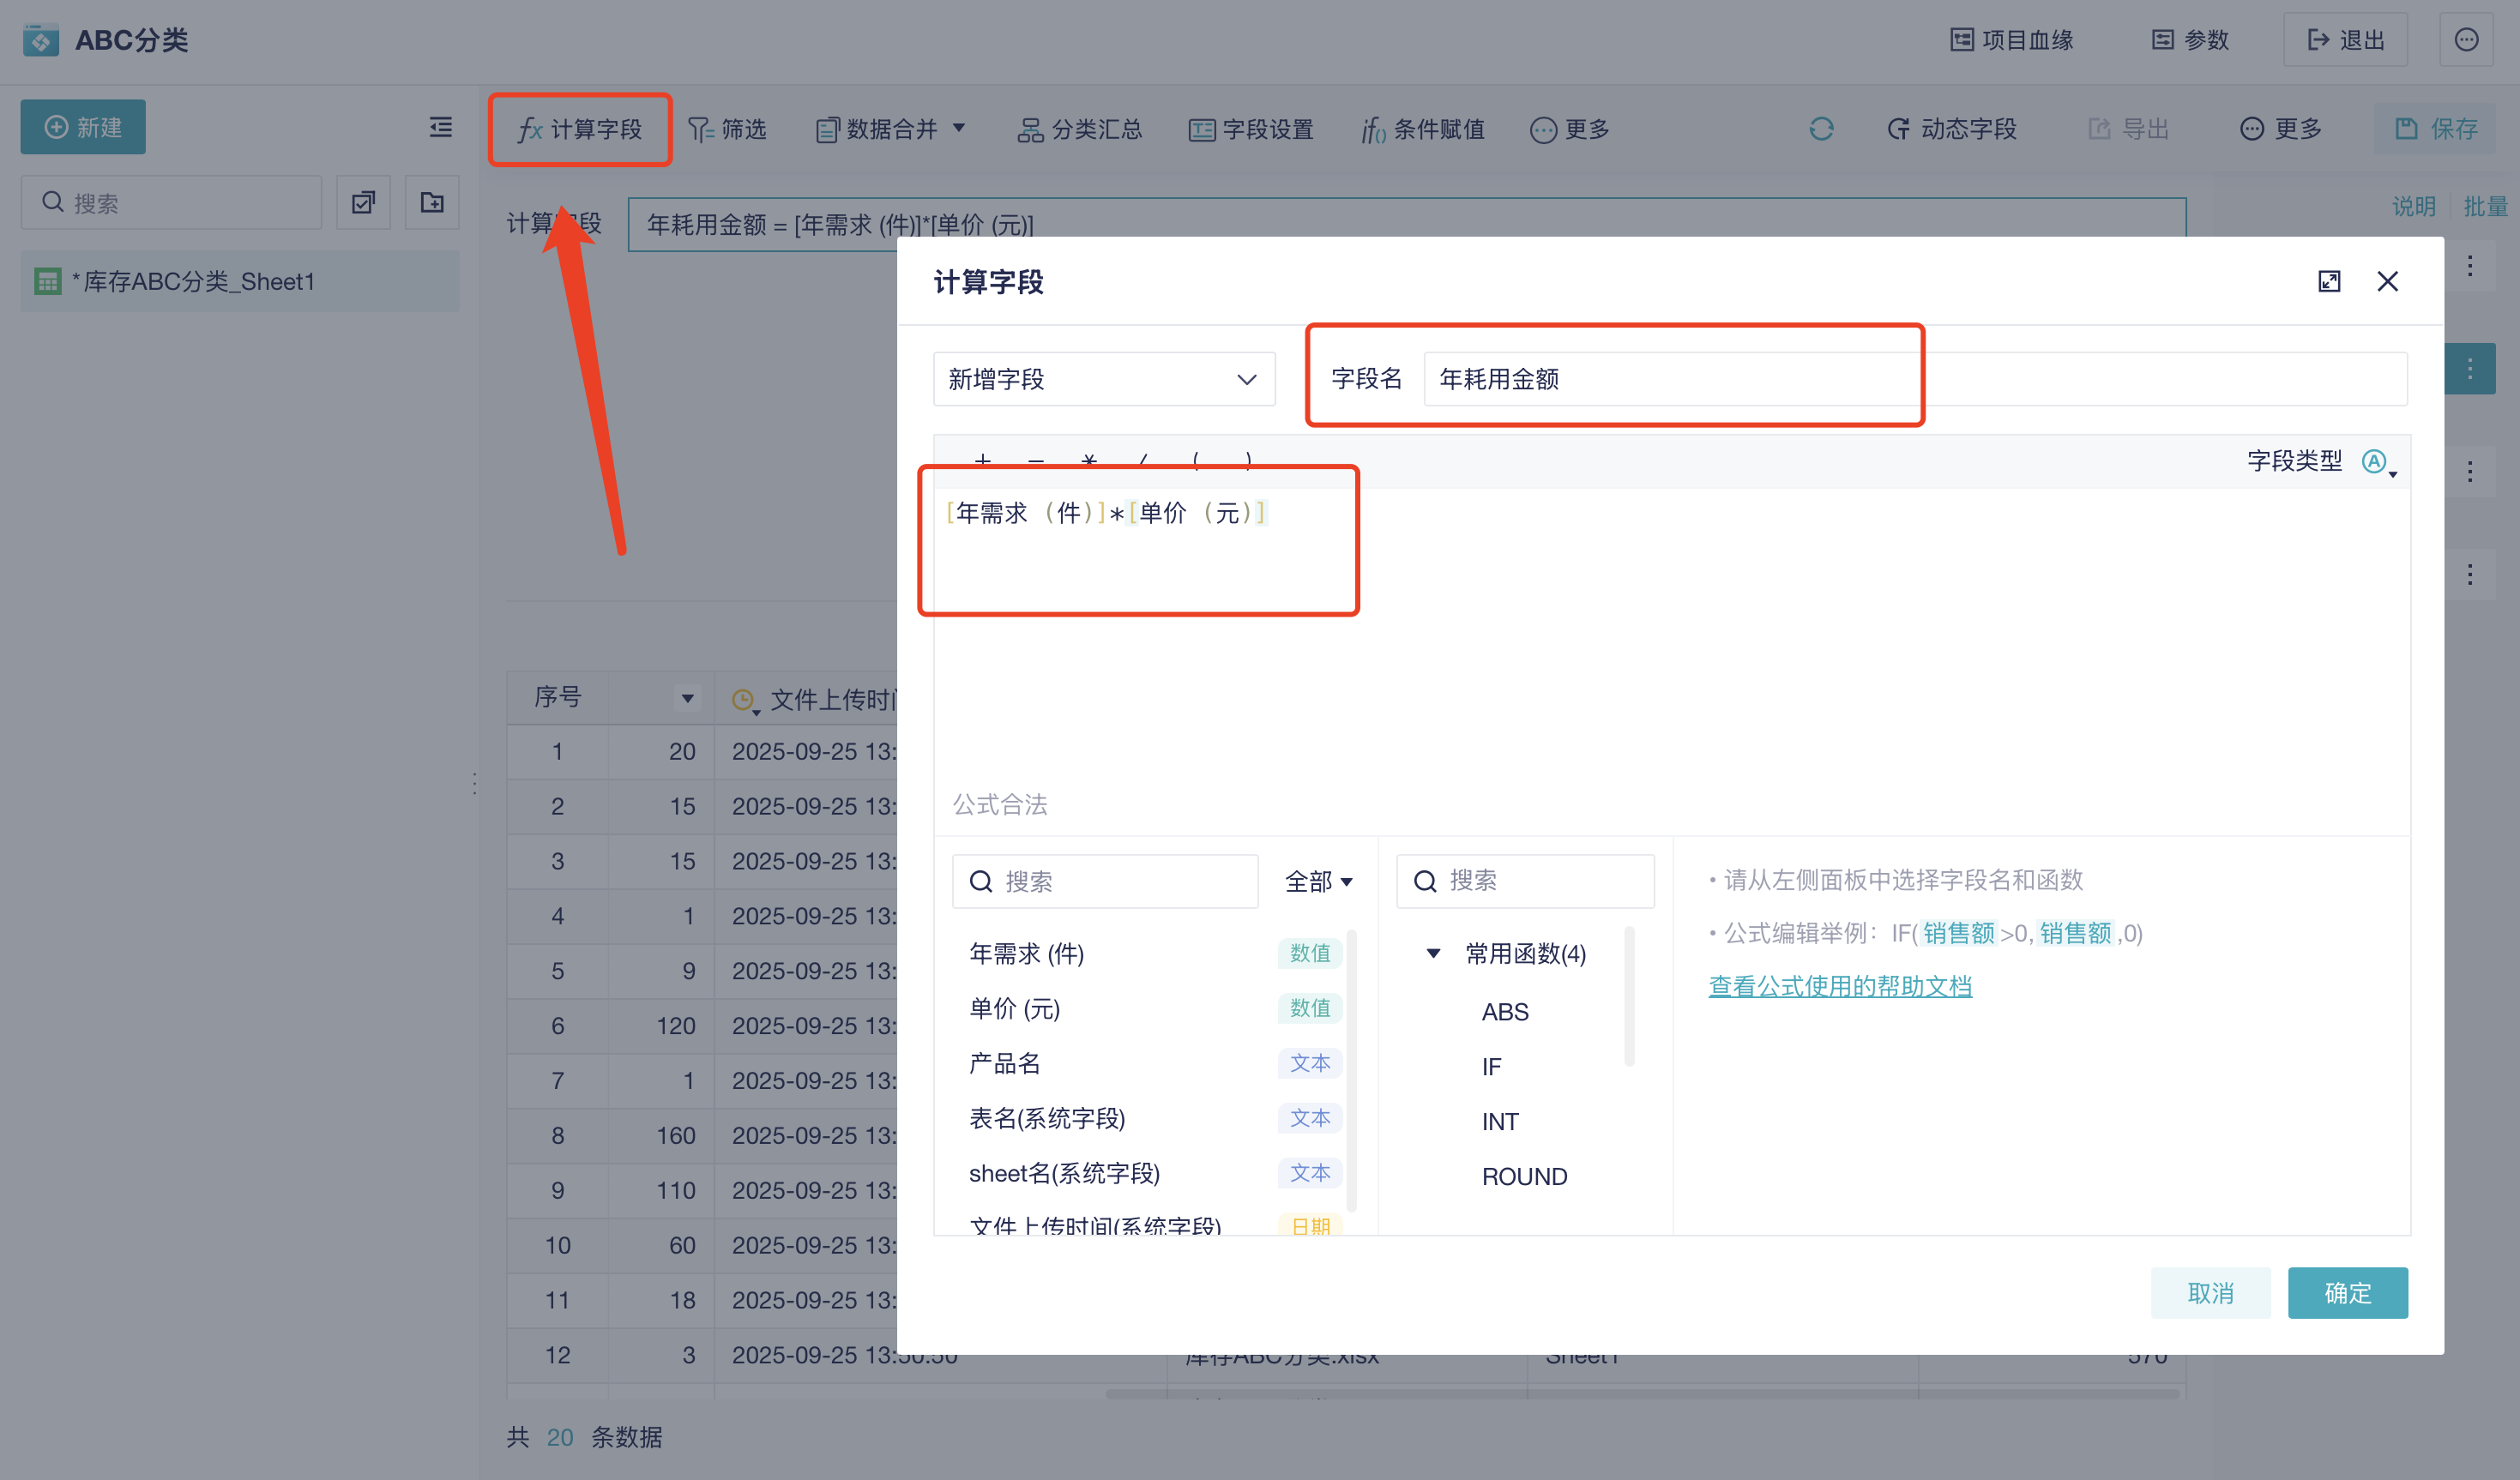Open the 分类汇总 summary tool
2520x1480 pixels.
[x=1080, y=129]
